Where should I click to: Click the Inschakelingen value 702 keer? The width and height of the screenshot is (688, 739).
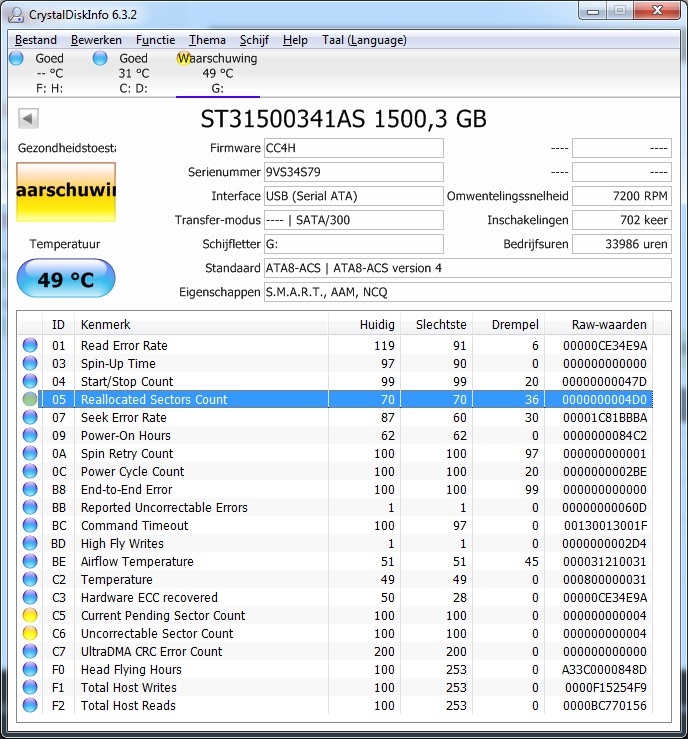tap(622, 220)
